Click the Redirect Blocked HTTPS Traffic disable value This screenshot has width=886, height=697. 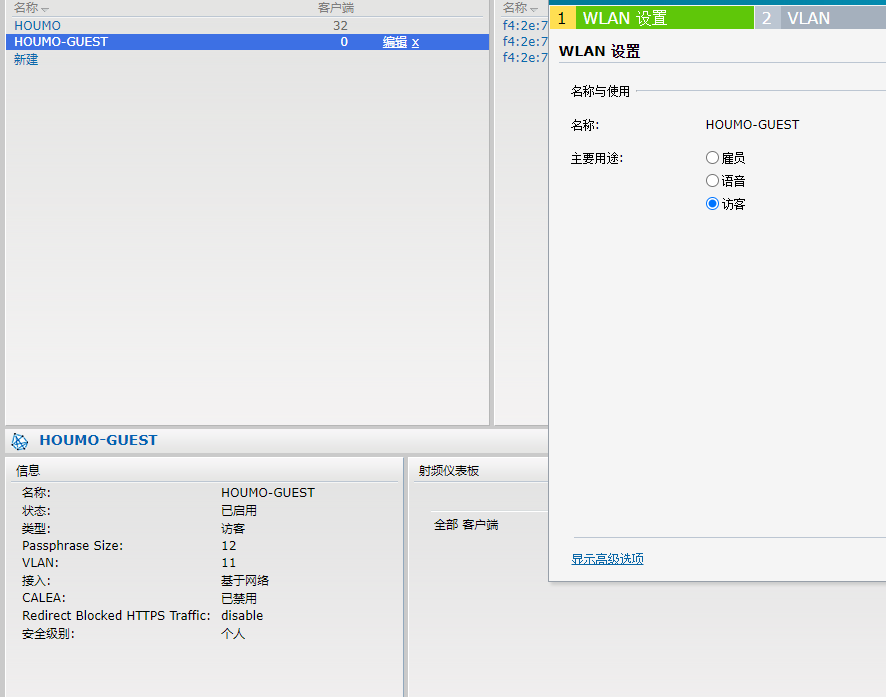[x=242, y=616]
